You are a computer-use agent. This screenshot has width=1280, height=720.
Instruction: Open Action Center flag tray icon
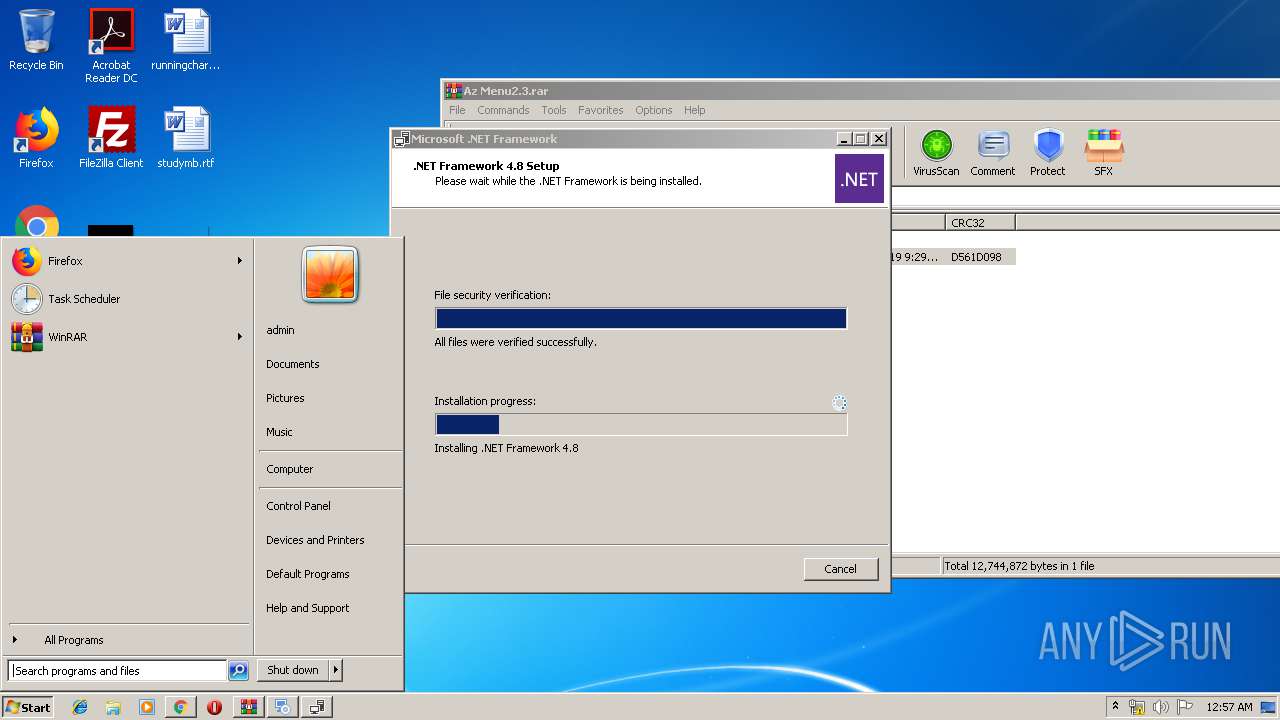(1184, 707)
